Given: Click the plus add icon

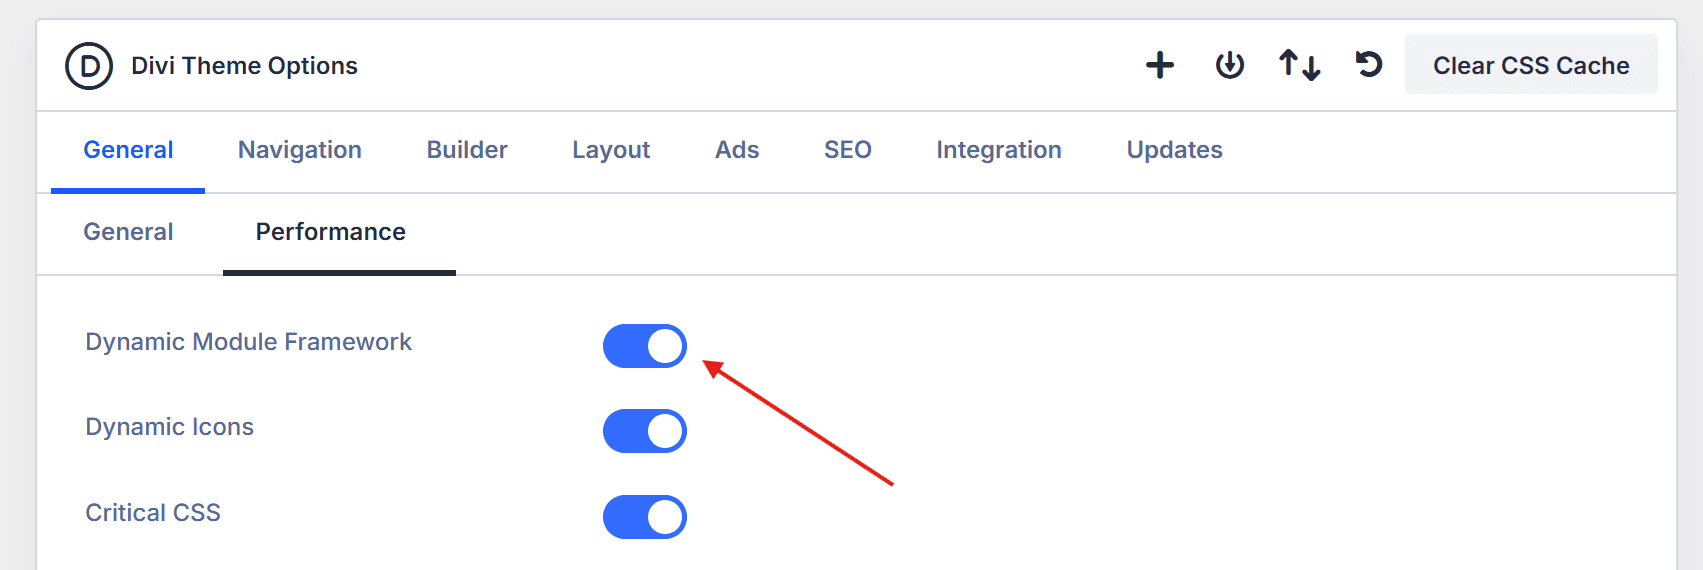Looking at the screenshot, I should [x=1160, y=66].
